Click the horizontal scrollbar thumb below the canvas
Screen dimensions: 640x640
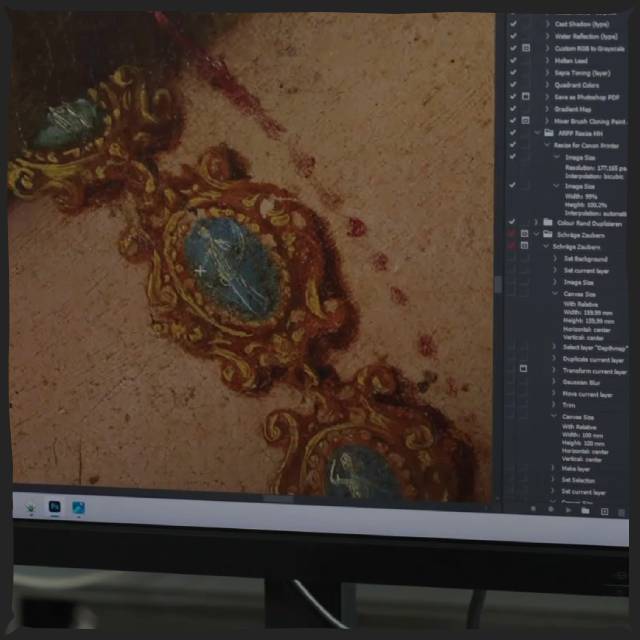(x=278, y=499)
